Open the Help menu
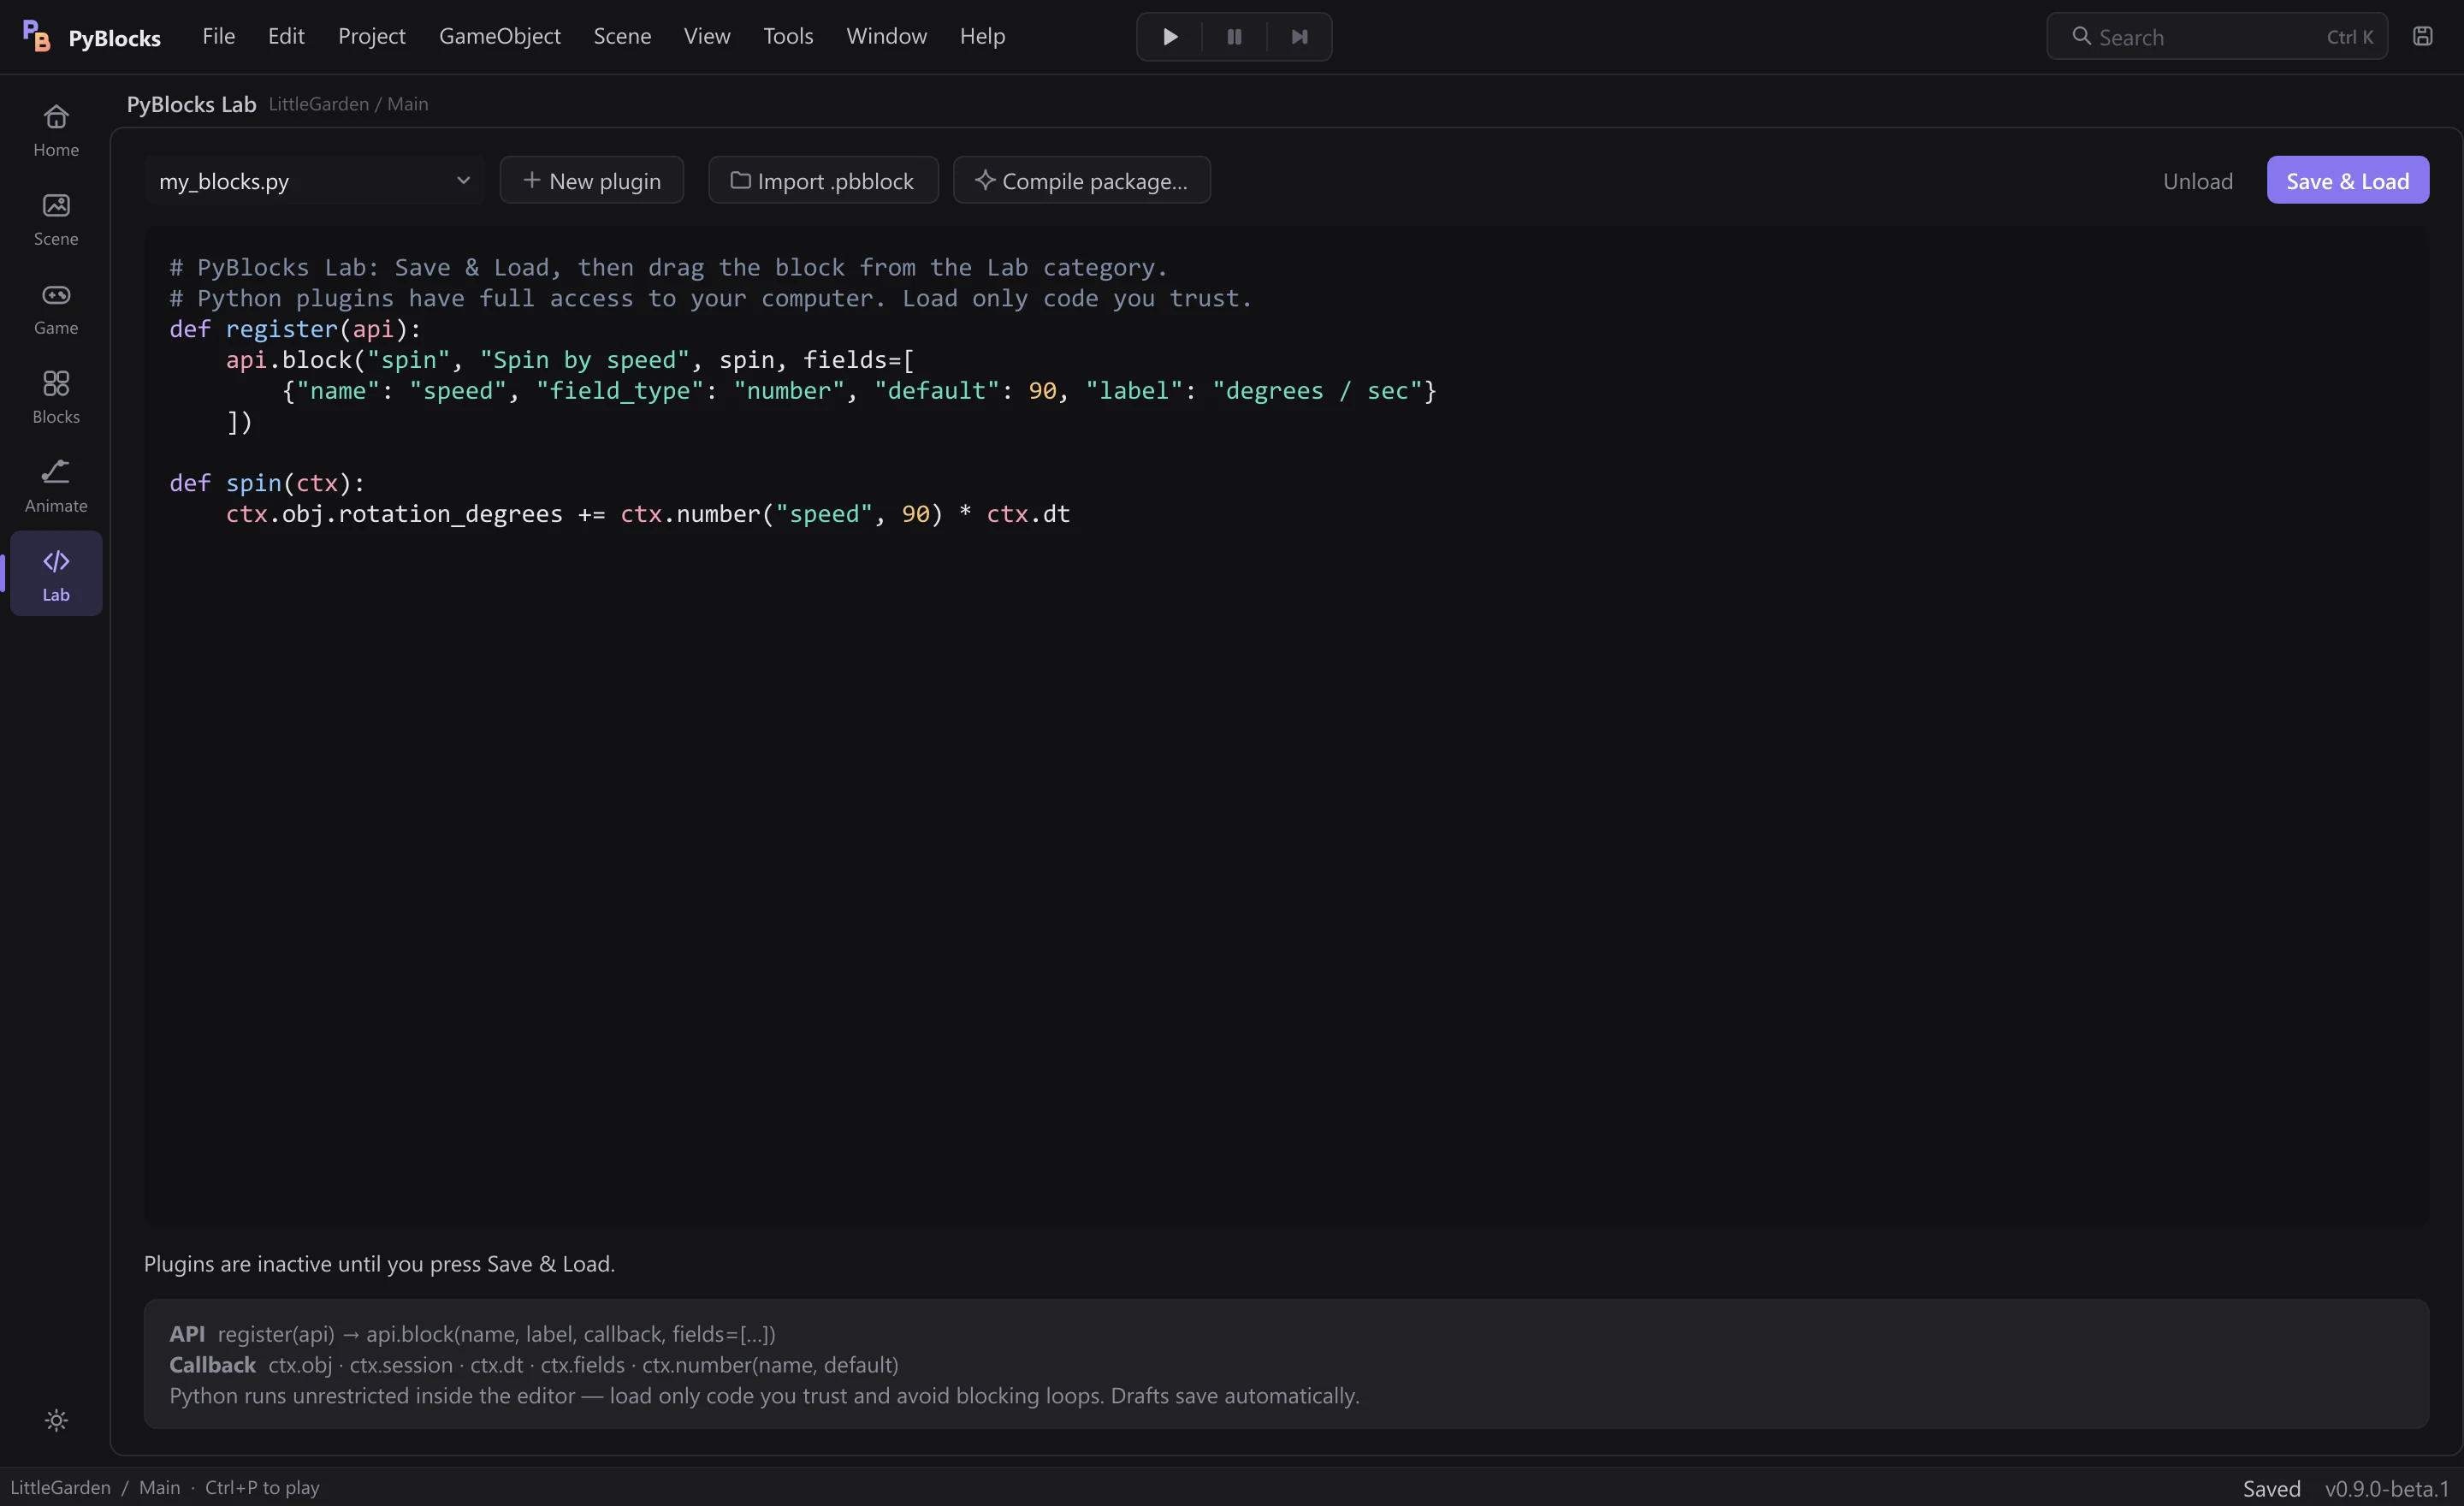The image size is (2464, 1506). click(x=982, y=36)
